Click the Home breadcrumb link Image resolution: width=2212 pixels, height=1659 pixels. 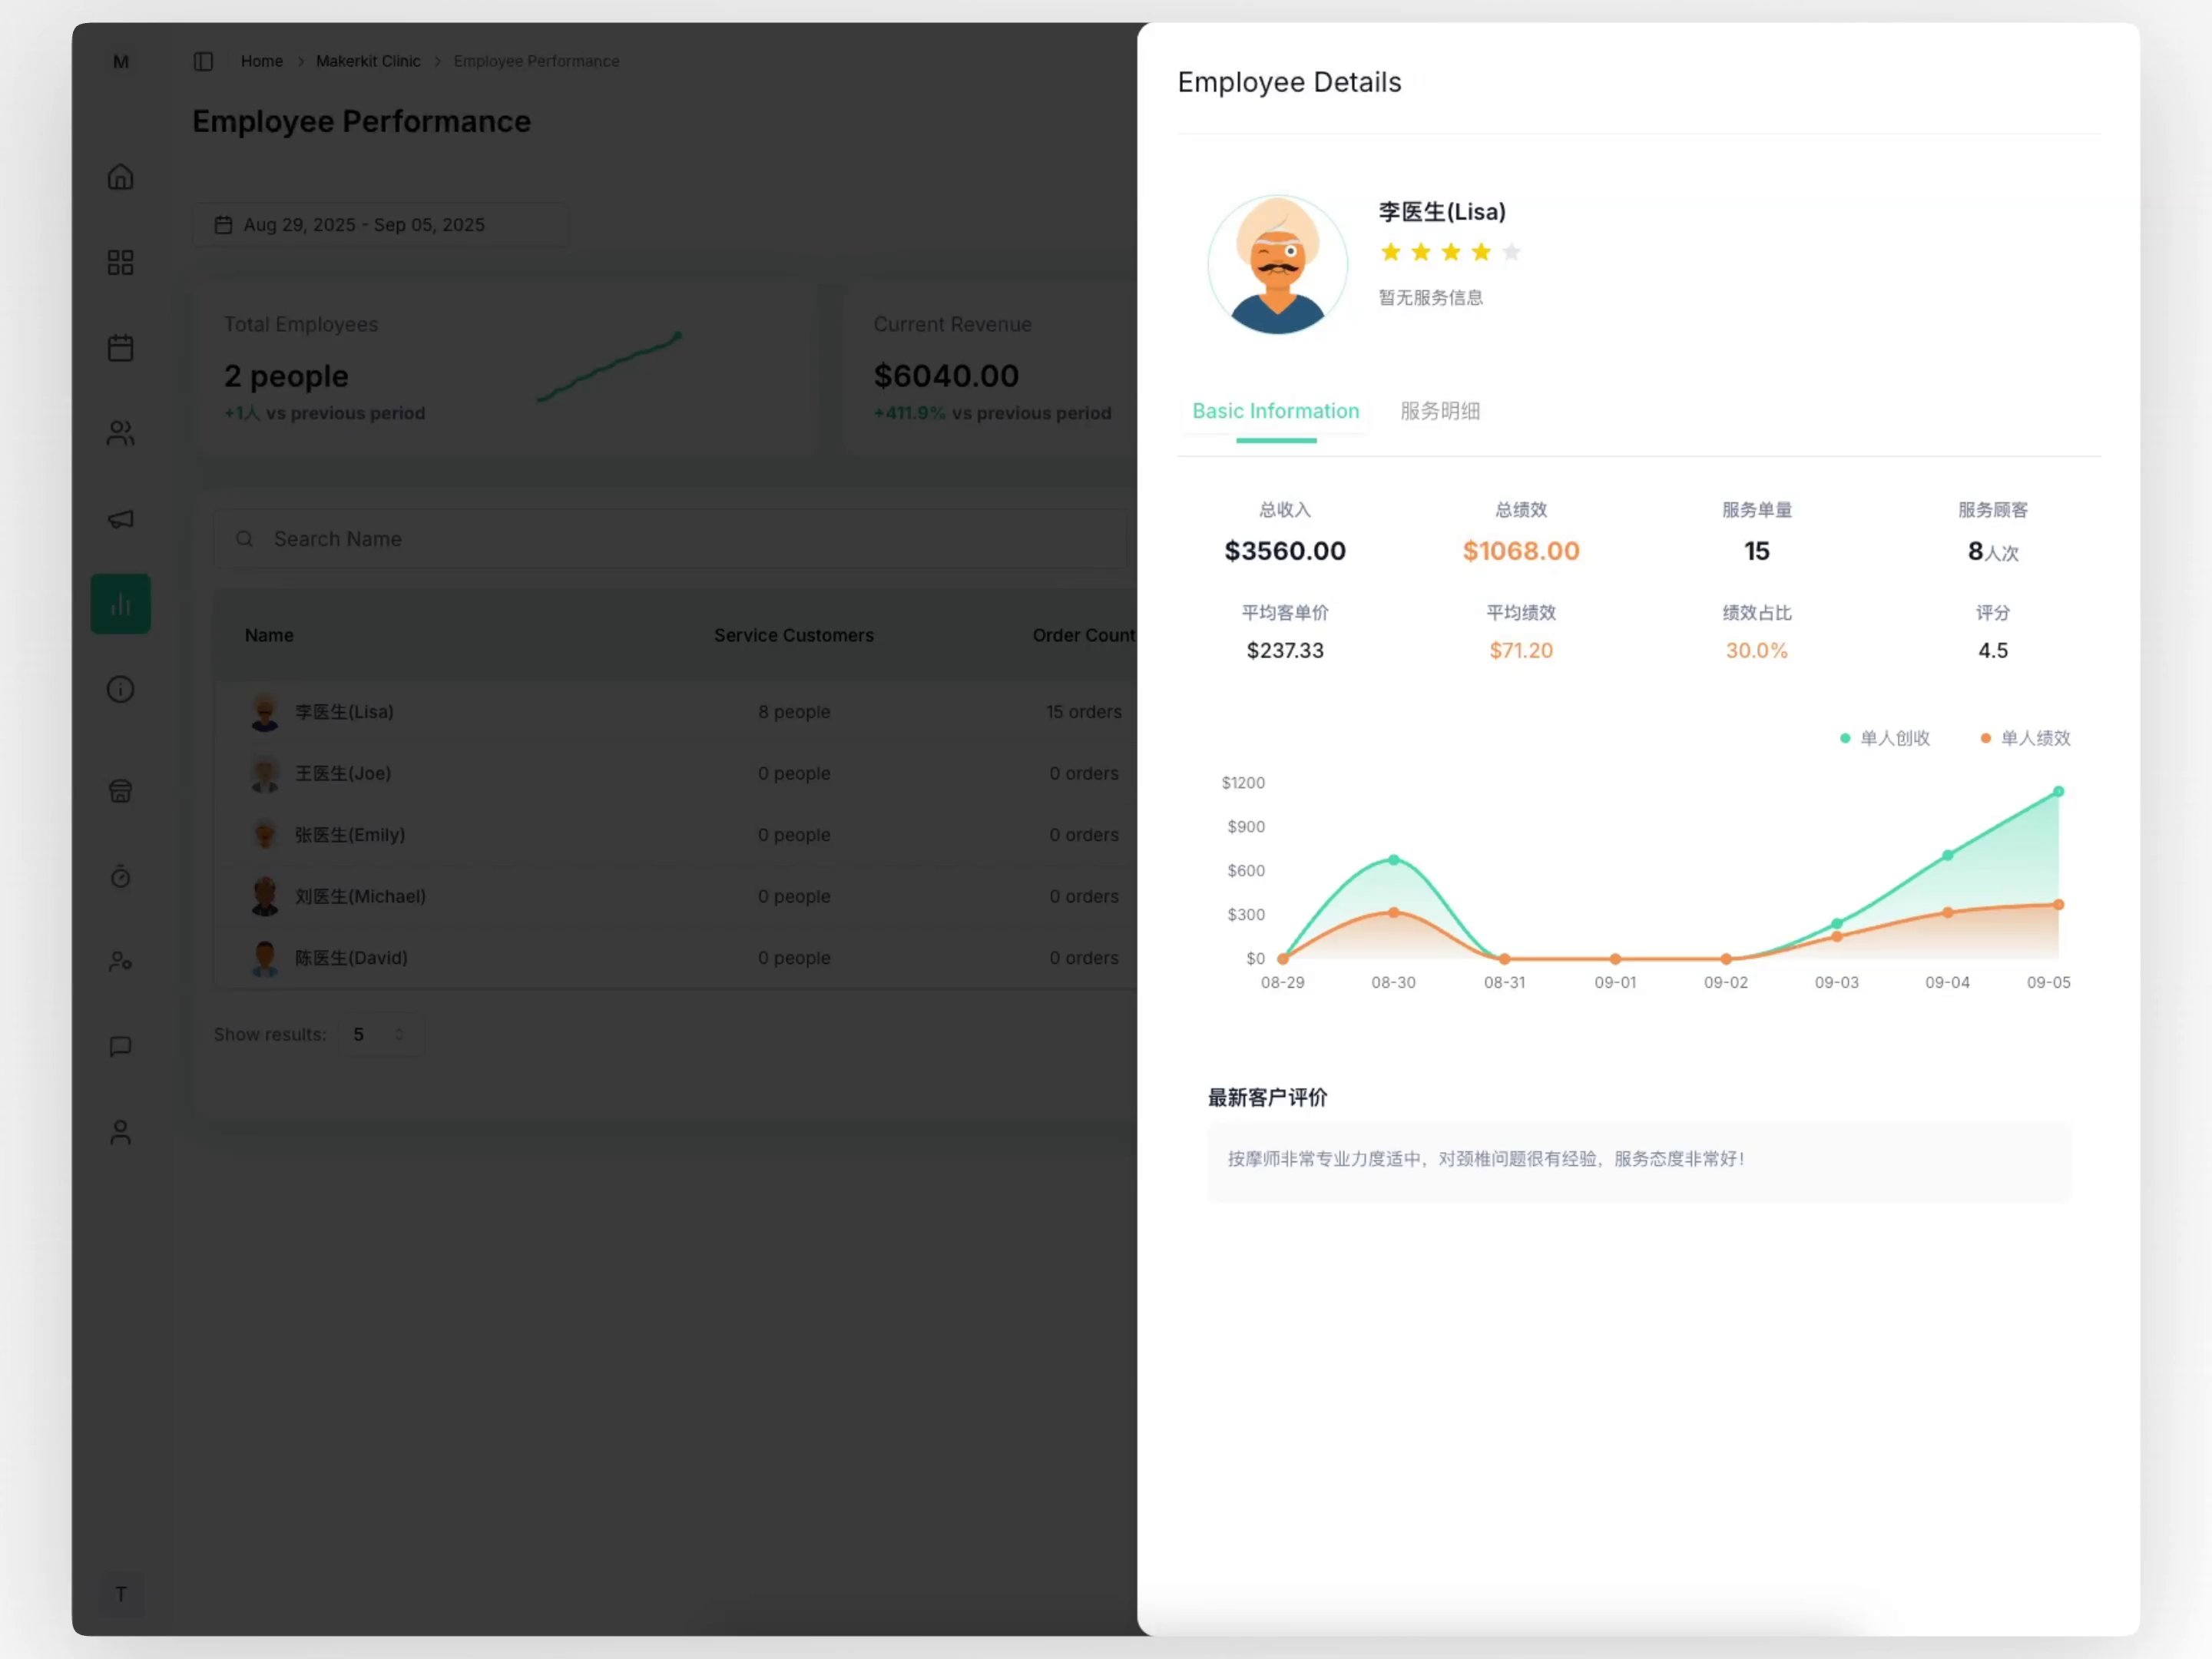[x=261, y=61]
